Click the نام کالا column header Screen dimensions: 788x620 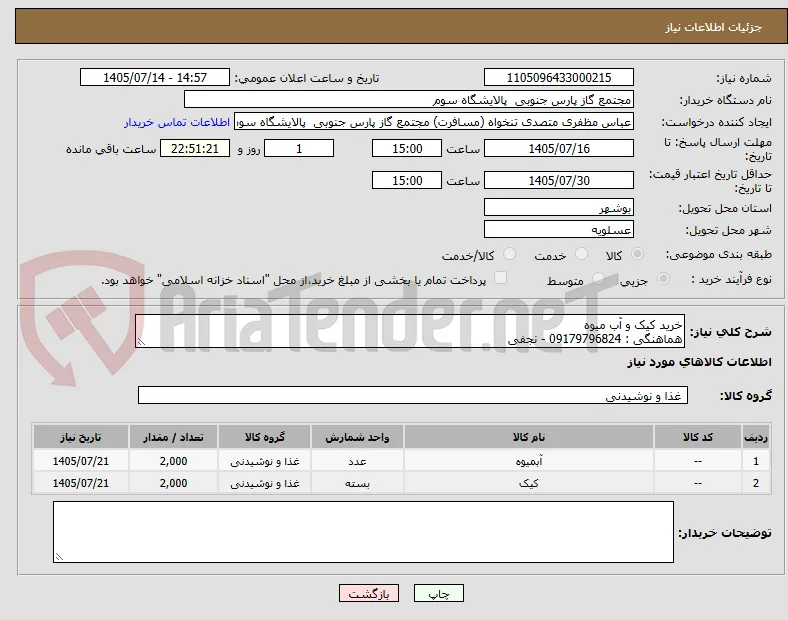click(529, 437)
